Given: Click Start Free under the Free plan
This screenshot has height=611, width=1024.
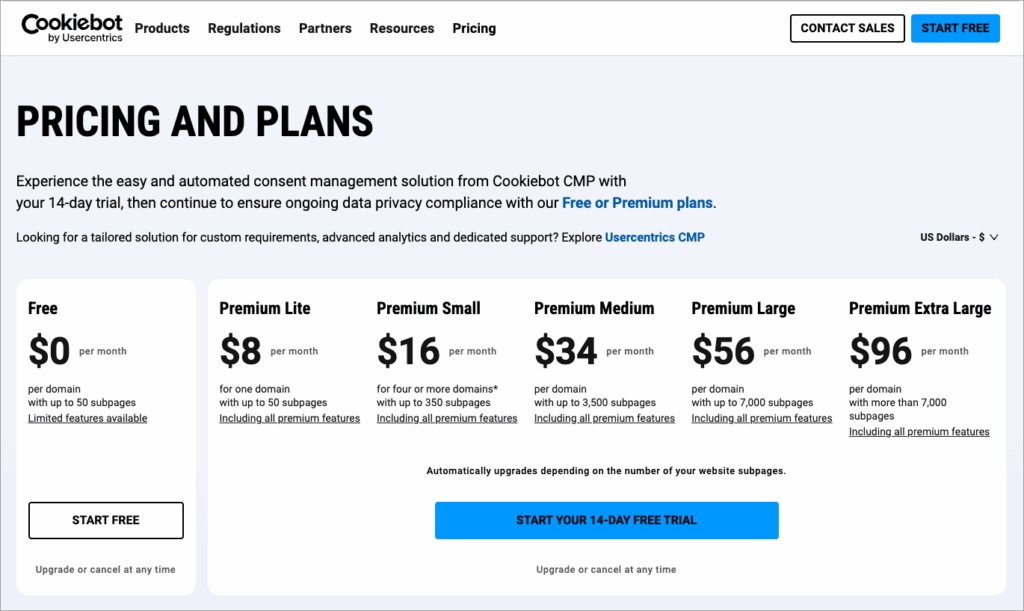Looking at the screenshot, I should tap(106, 520).
